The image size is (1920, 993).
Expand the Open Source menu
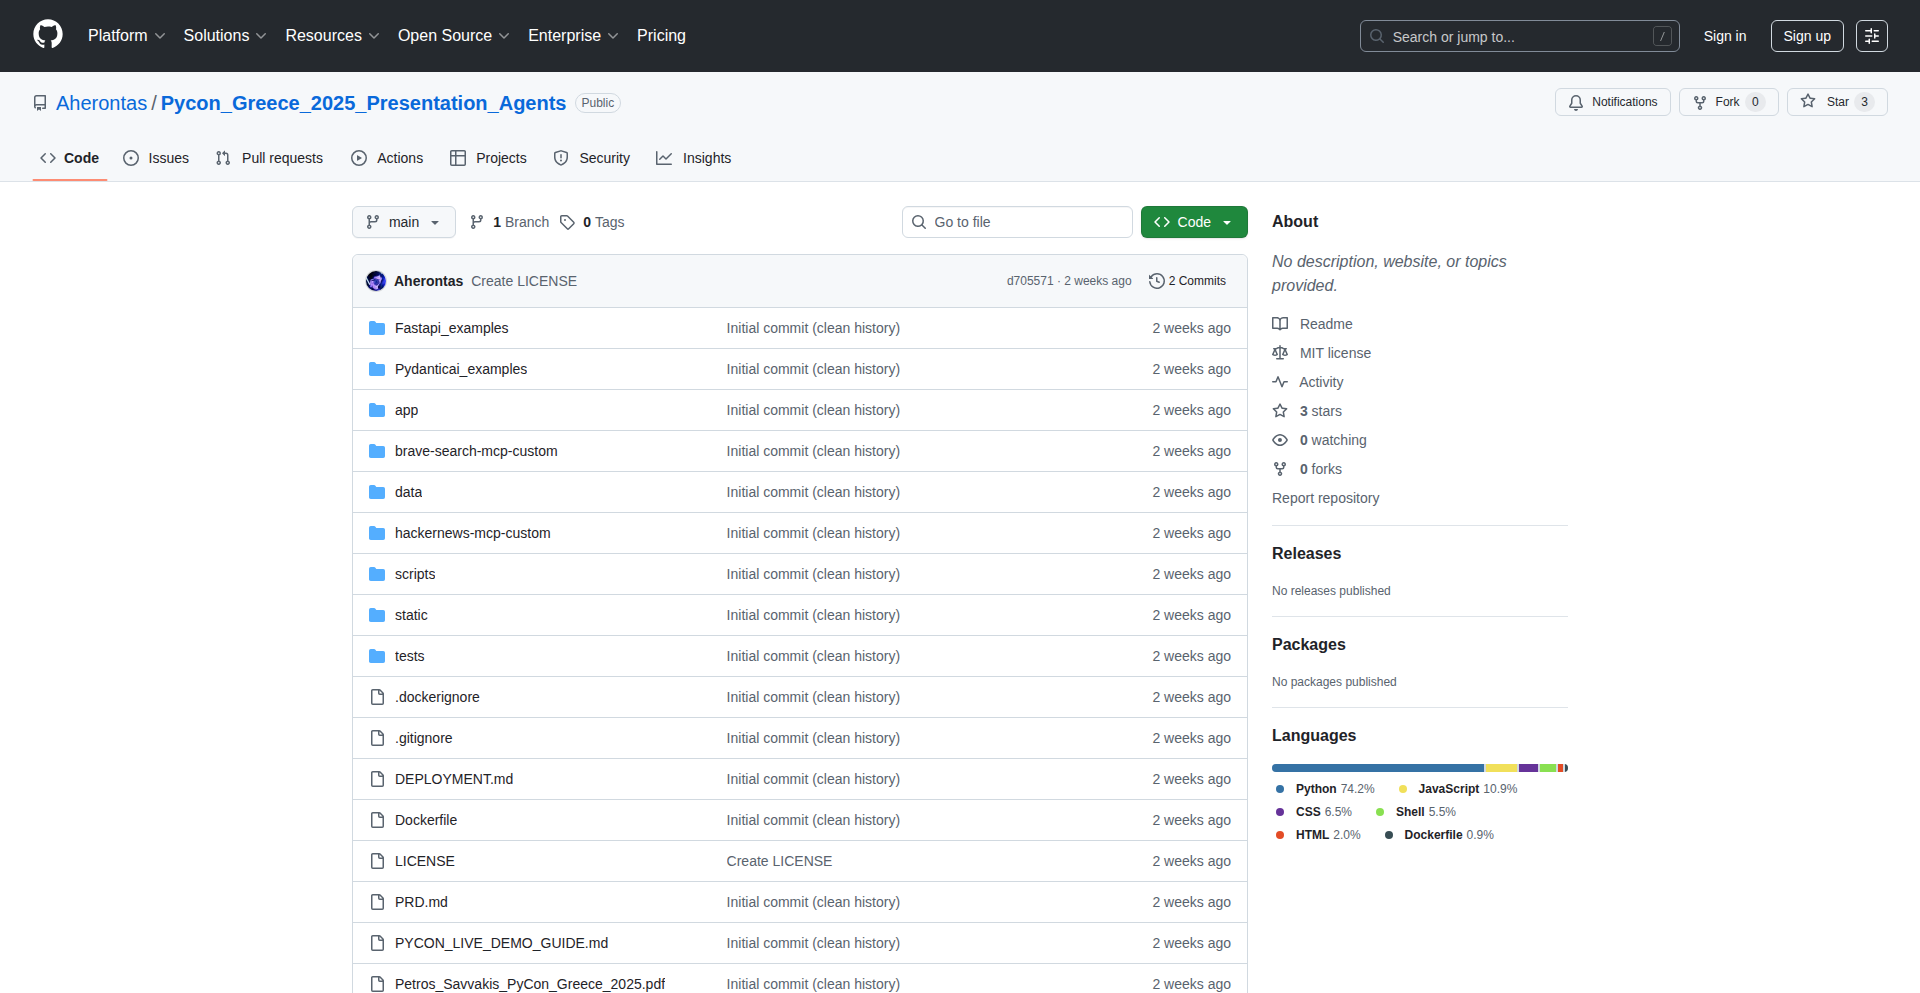click(453, 35)
